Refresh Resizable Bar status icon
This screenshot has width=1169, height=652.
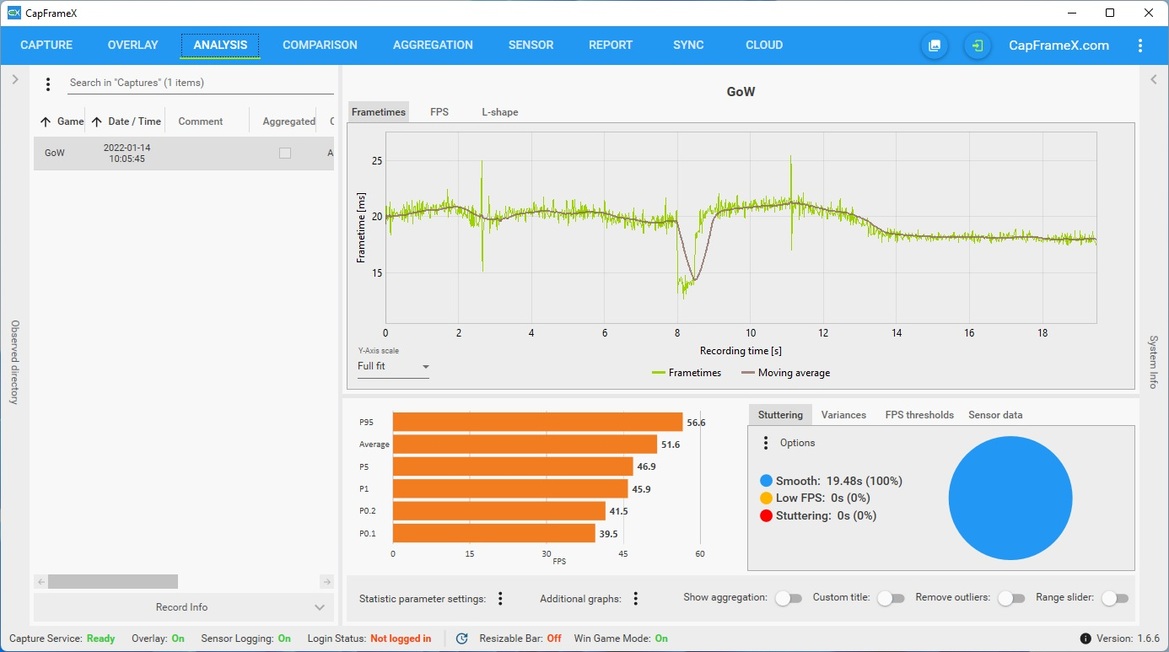click(x=462, y=639)
